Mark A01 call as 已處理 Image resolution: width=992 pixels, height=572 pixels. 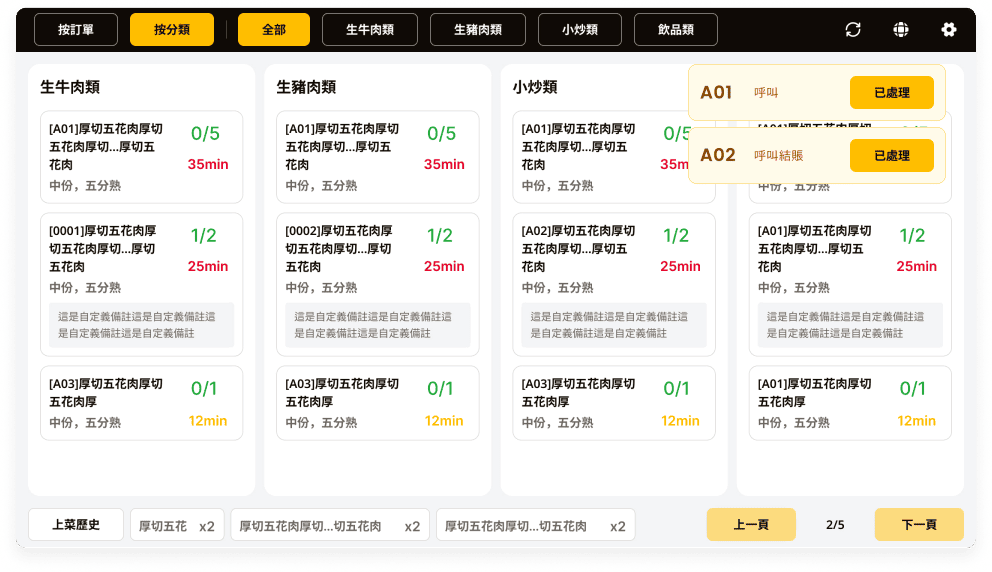(891, 93)
